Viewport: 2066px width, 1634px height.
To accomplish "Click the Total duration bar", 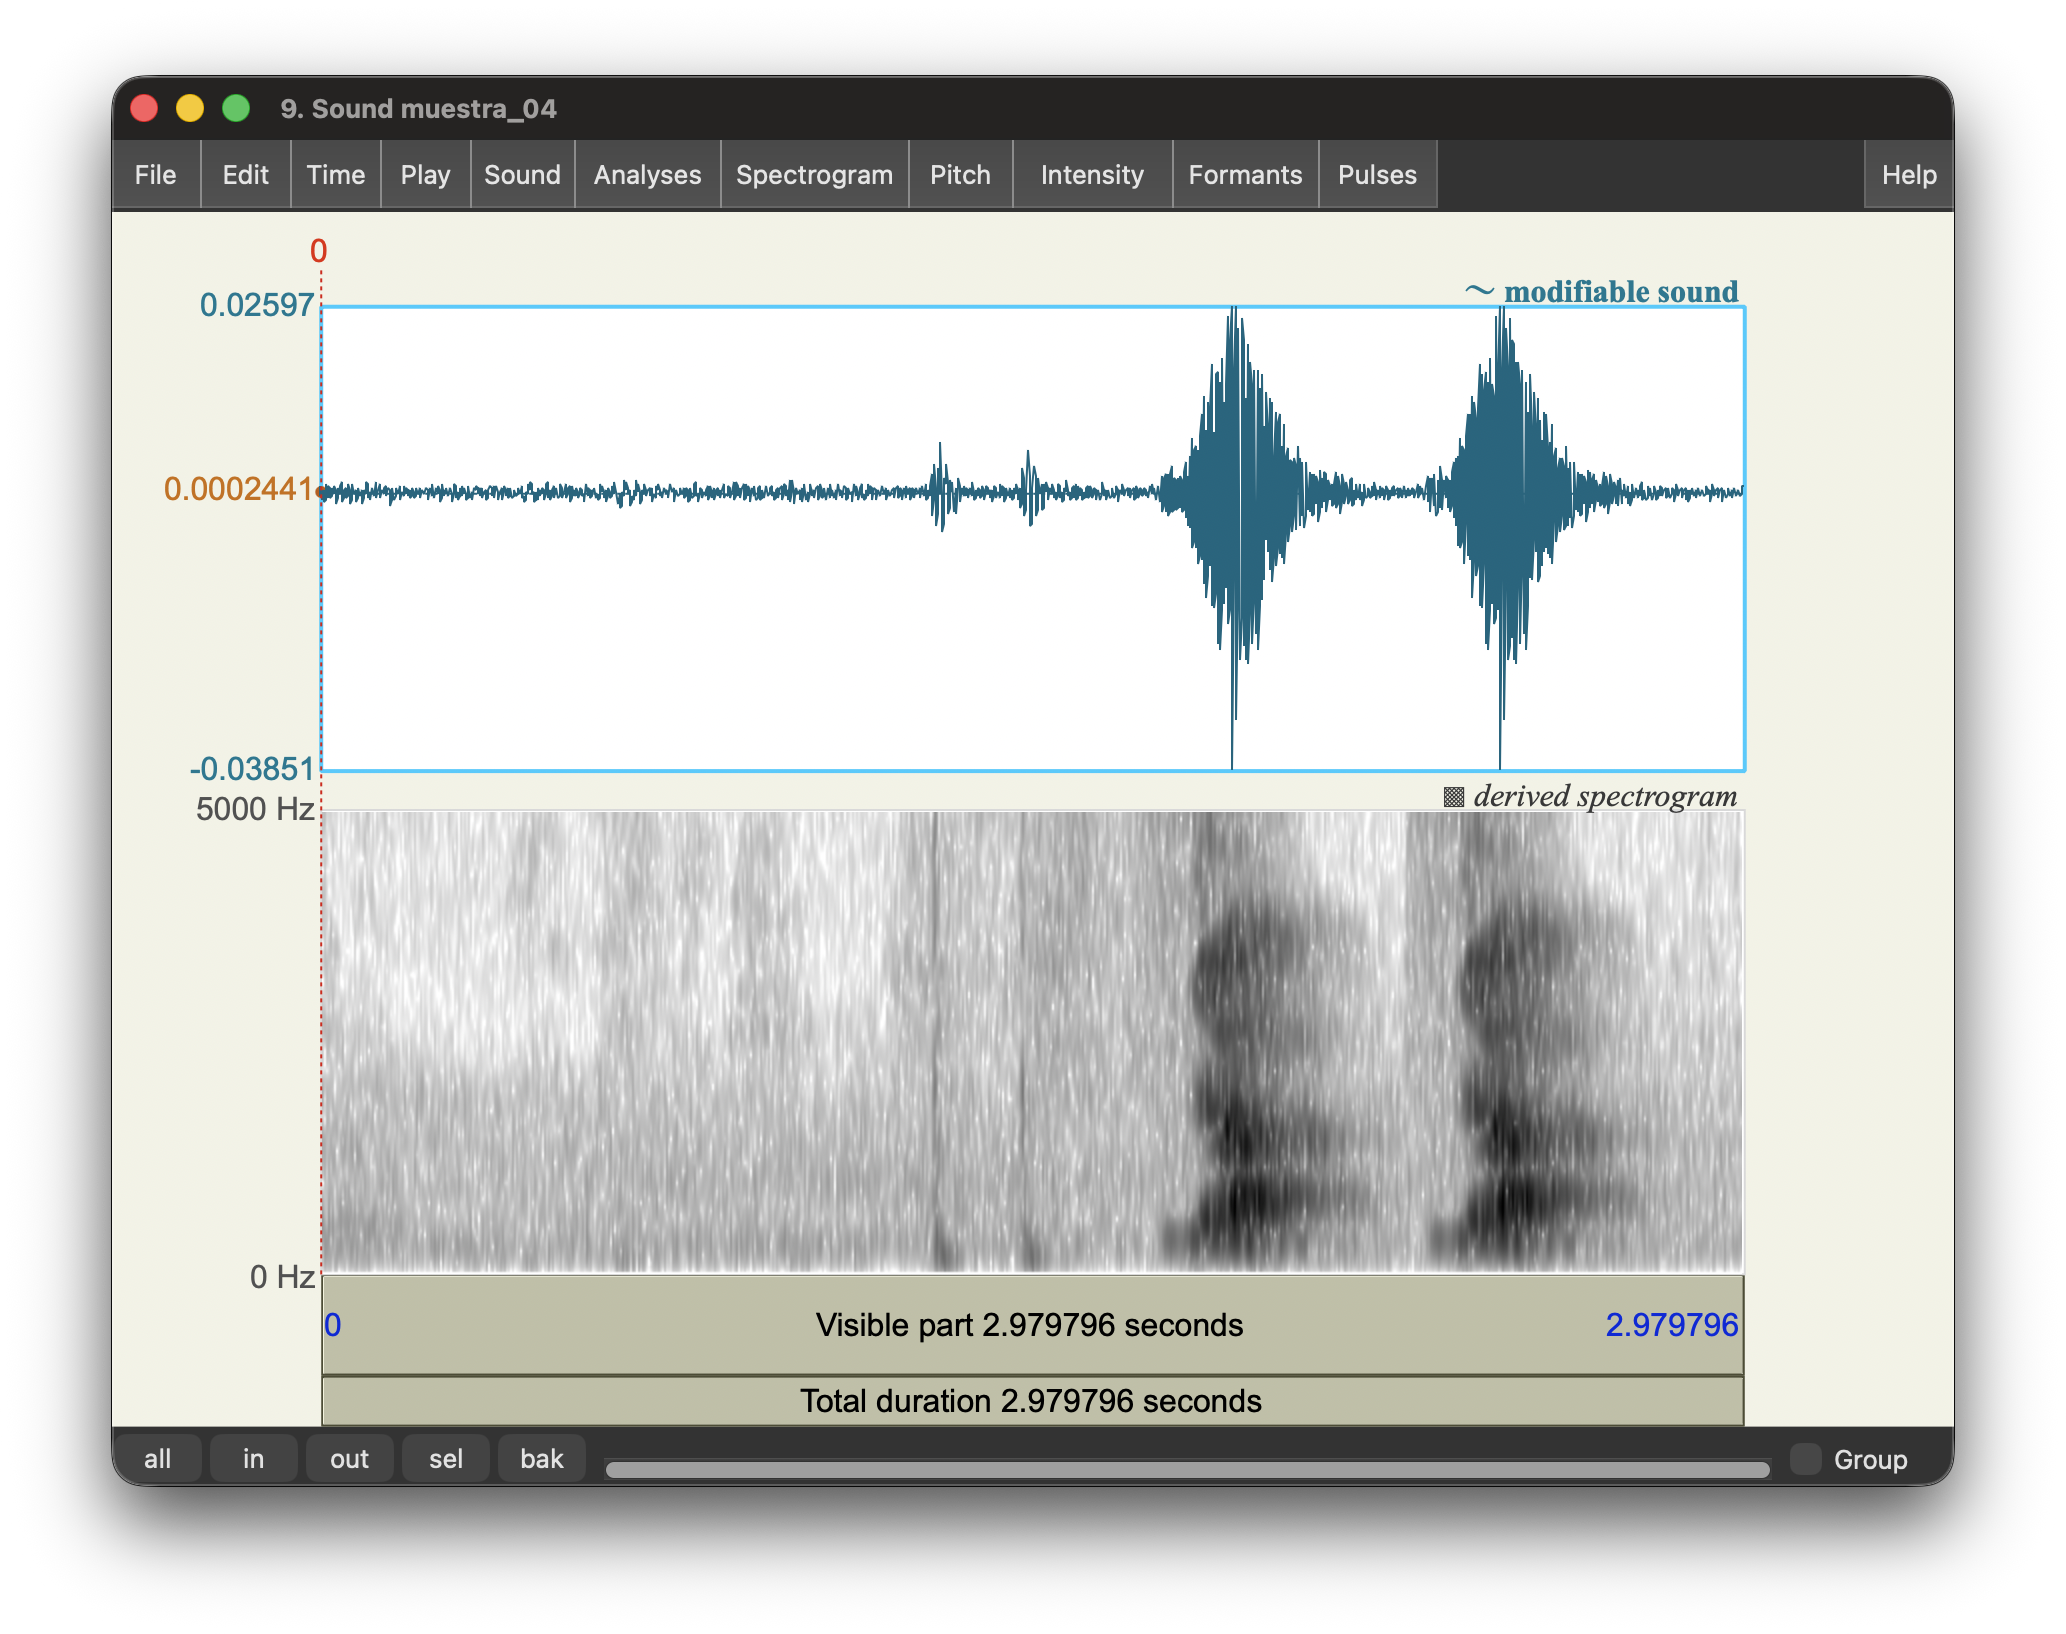I will [x=1030, y=1400].
